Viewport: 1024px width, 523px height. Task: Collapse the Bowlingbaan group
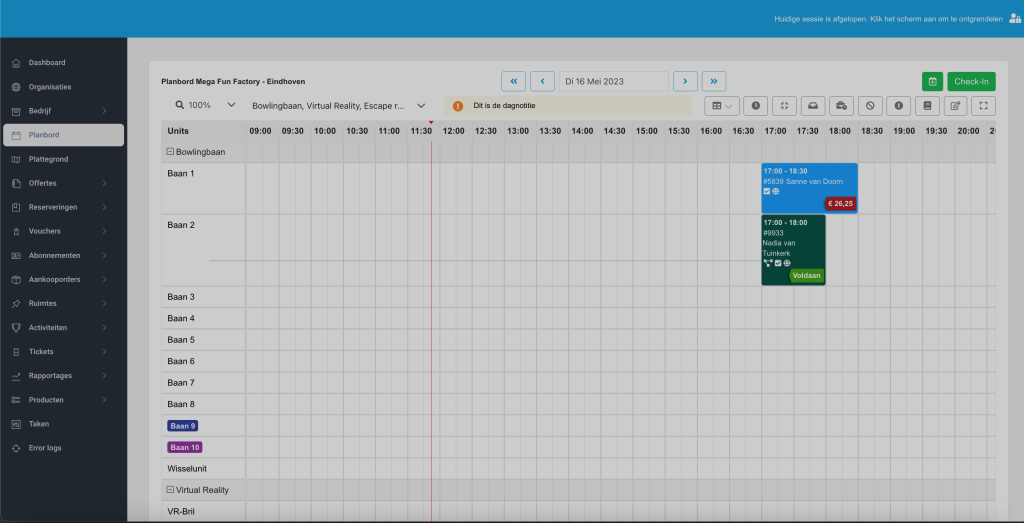[170, 152]
